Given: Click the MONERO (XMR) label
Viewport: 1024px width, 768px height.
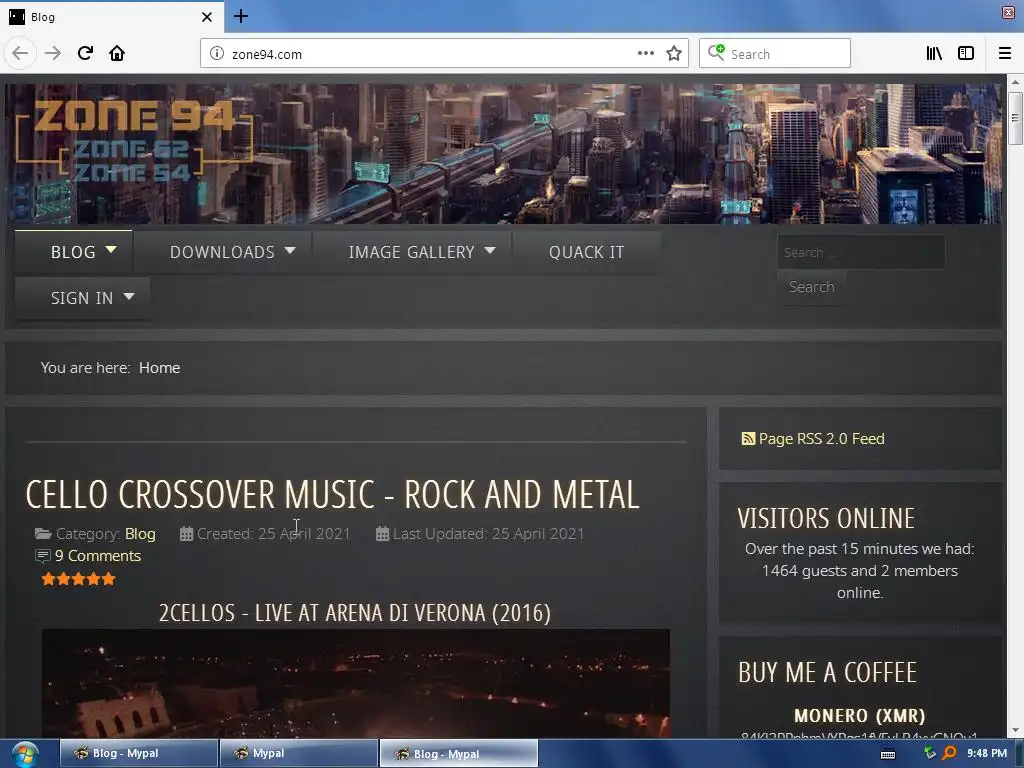Looking at the screenshot, I should point(859,716).
